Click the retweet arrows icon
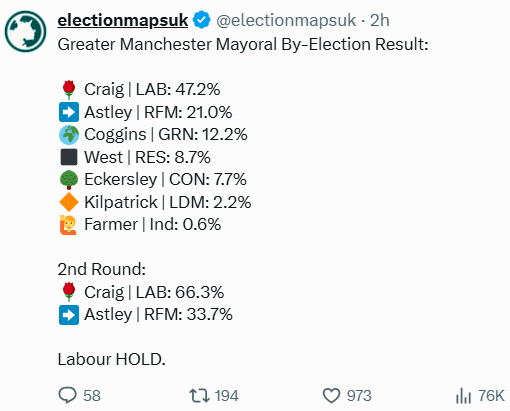This screenshot has width=510, height=411. tap(199, 395)
